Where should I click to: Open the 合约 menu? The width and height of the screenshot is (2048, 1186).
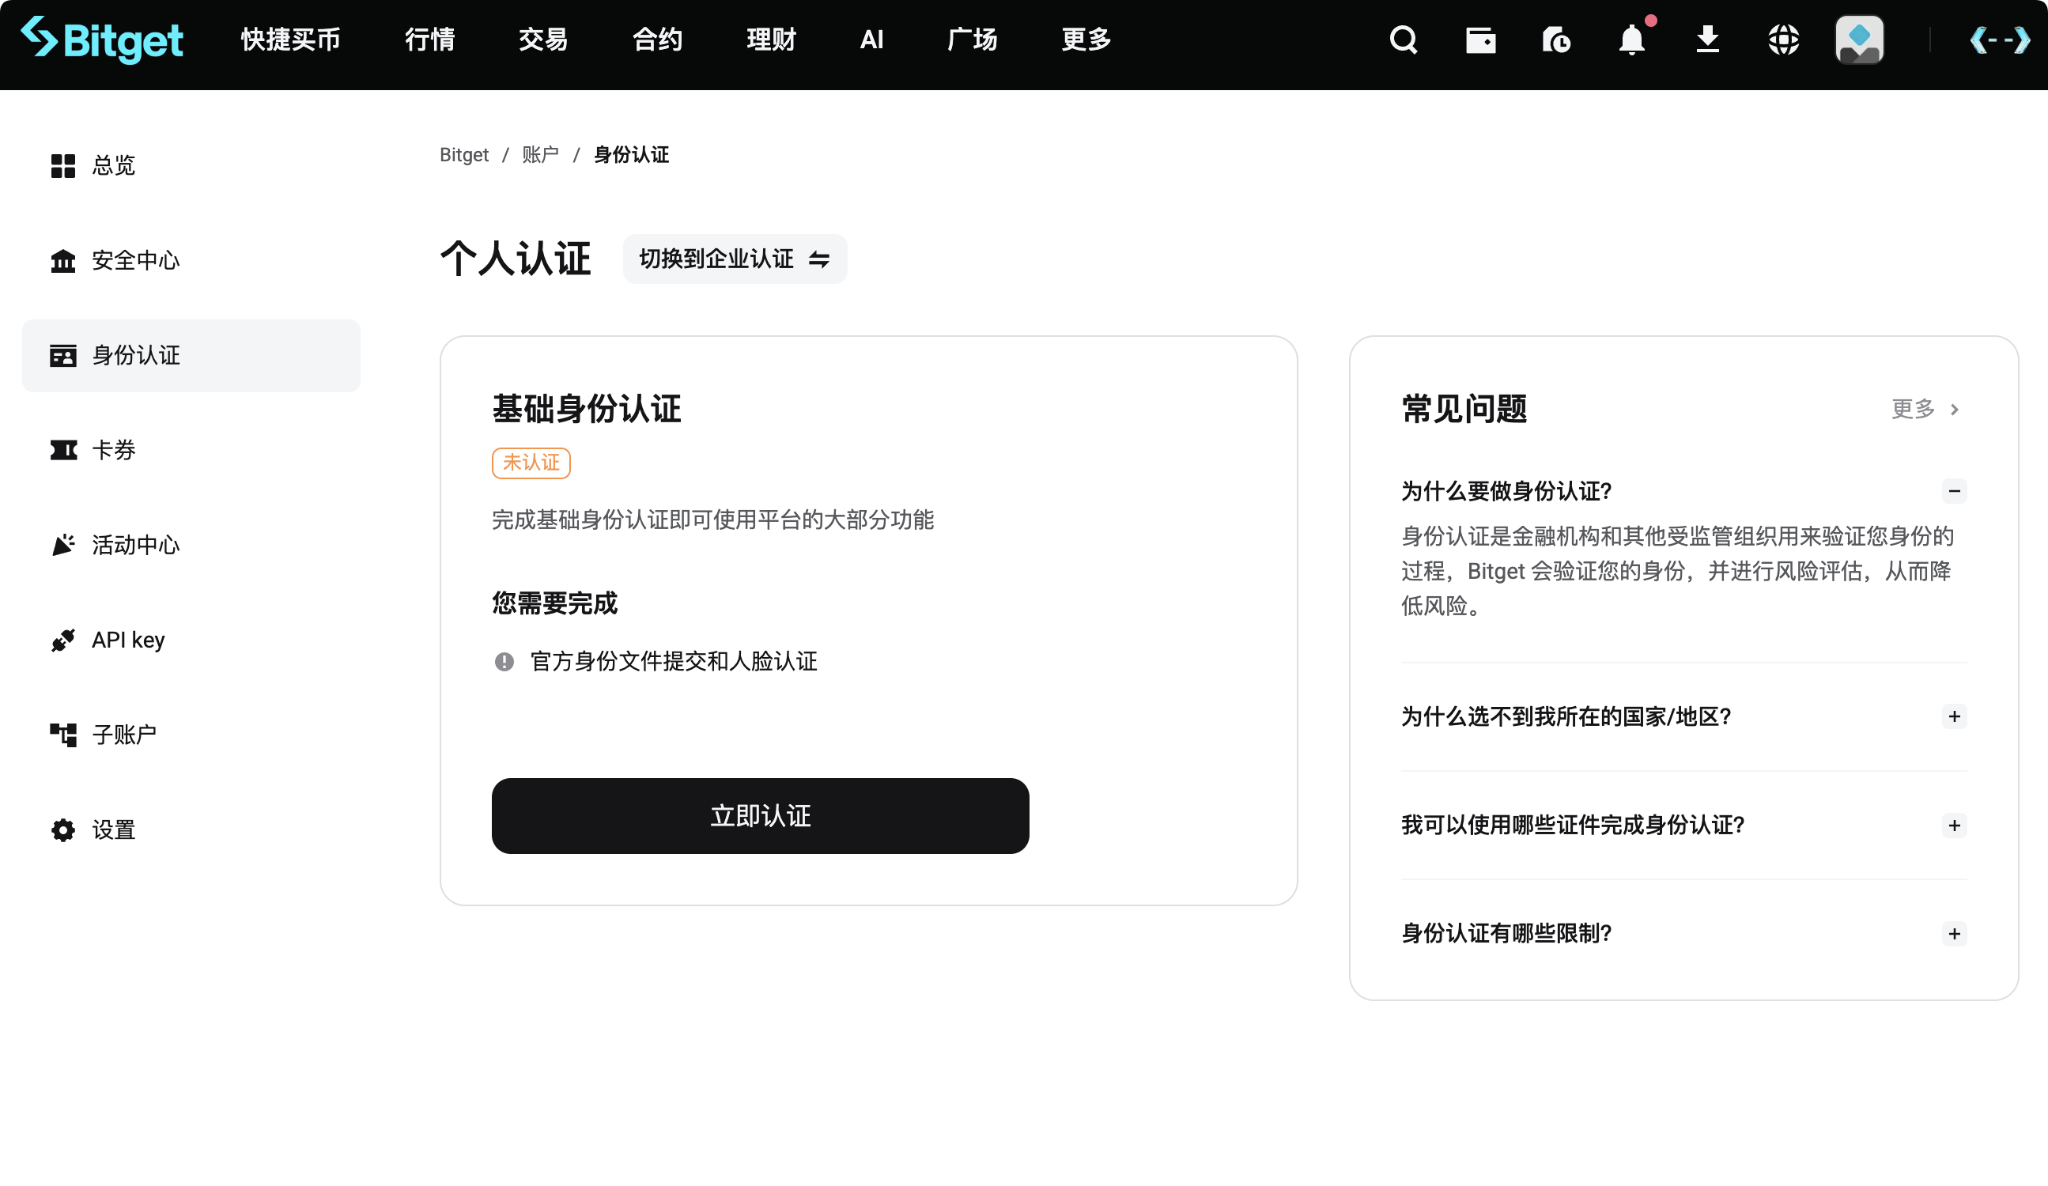click(x=657, y=40)
